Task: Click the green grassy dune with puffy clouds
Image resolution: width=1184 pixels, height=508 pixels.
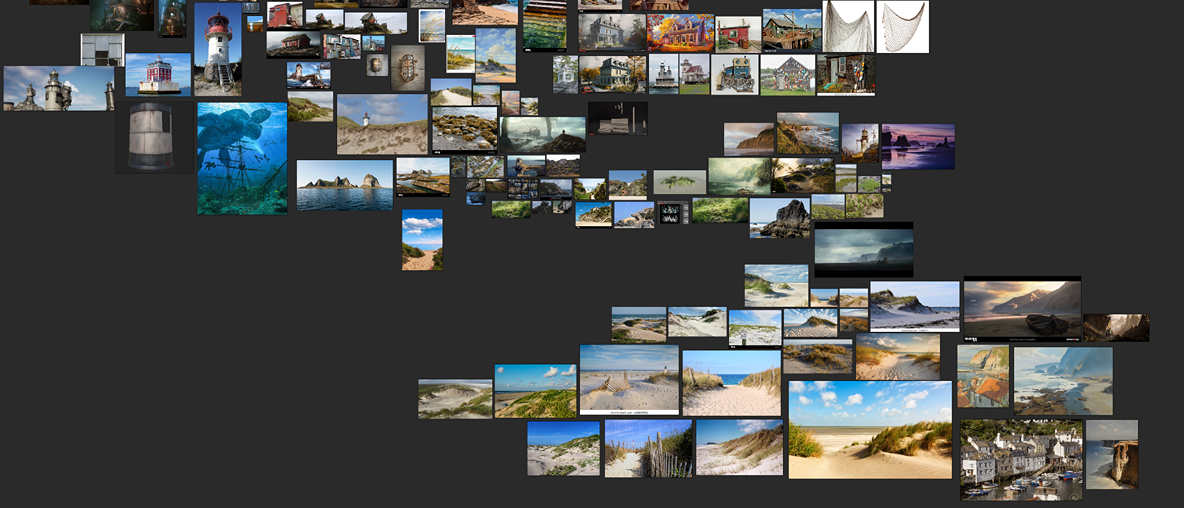Action: click(x=535, y=391)
